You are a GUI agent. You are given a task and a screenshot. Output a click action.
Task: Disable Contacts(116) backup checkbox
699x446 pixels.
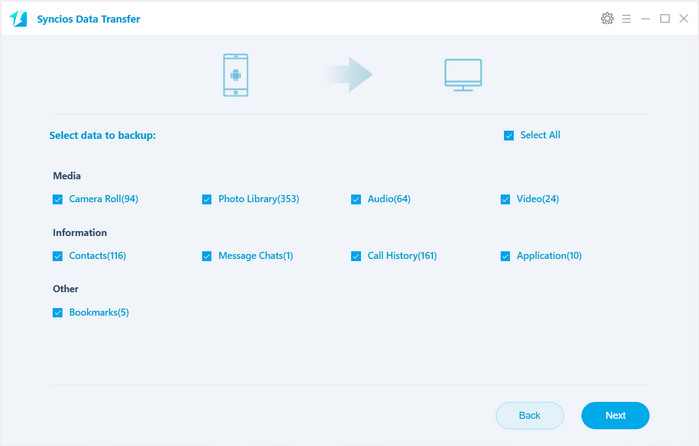[58, 257]
